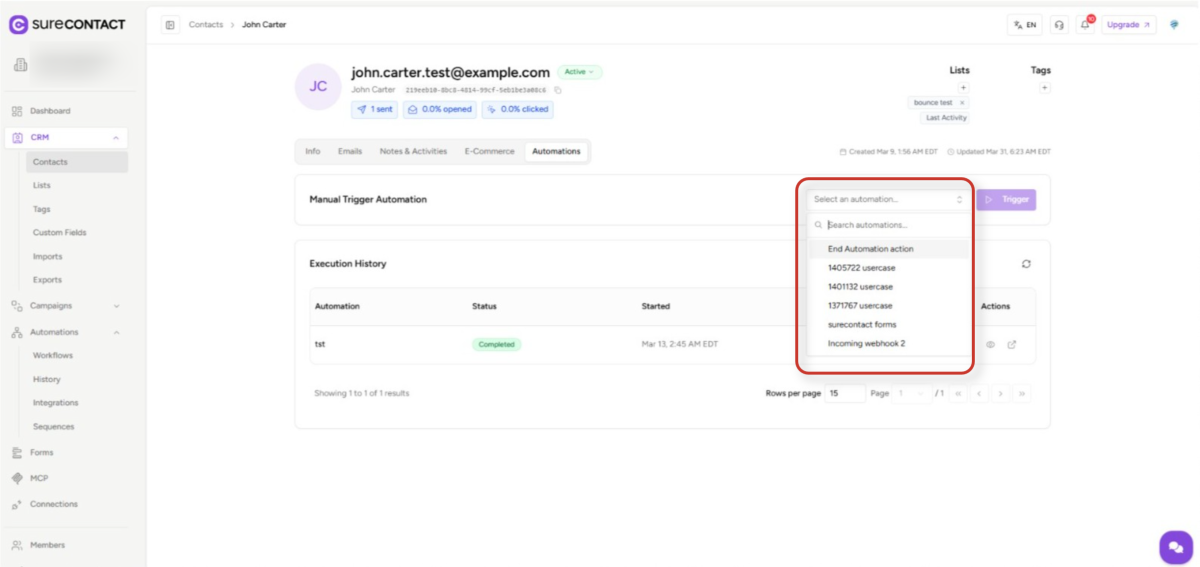Choose the 1371767 usercase option
Viewport: 1200px width, 567px height.
pos(889,306)
